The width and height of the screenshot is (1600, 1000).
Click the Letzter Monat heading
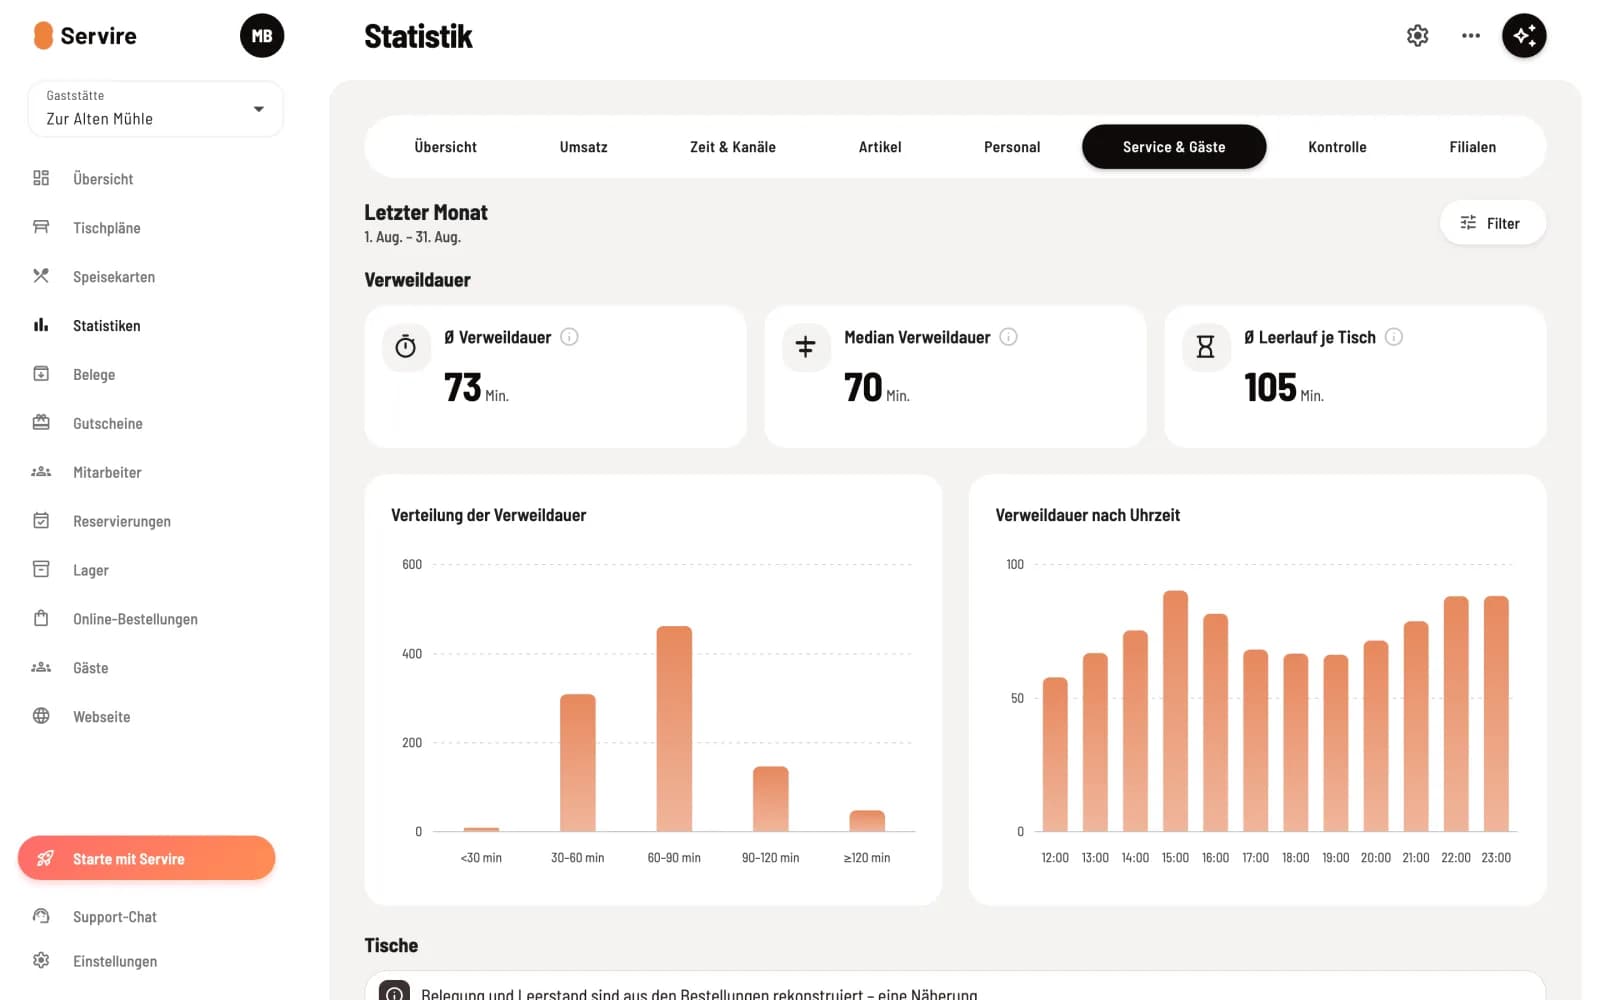[x=426, y=213]
